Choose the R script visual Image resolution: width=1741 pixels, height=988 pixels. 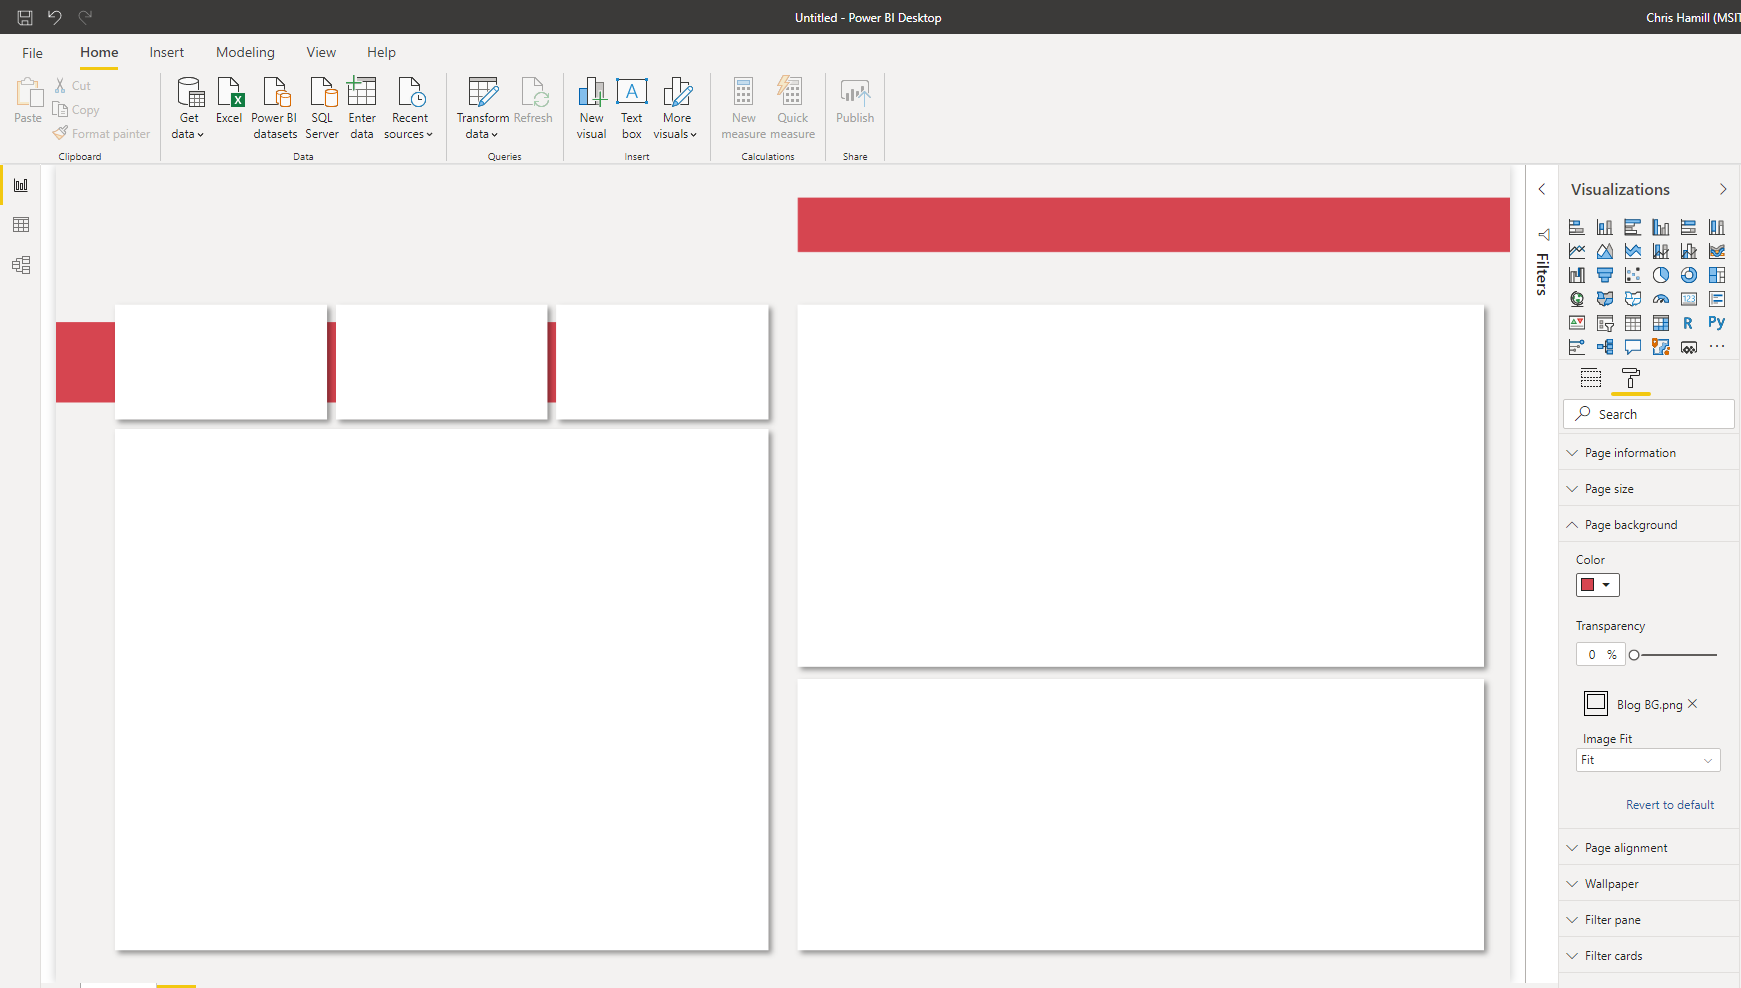tap(1688, 323)
